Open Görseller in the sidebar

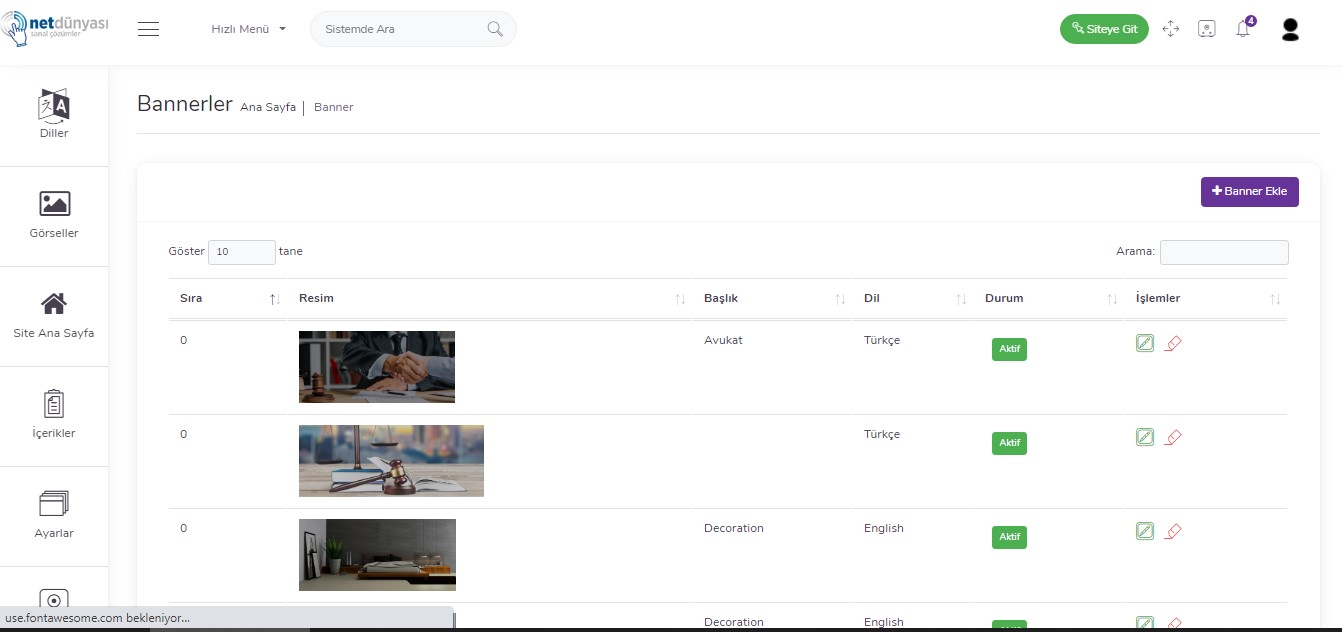coord(54,215)
